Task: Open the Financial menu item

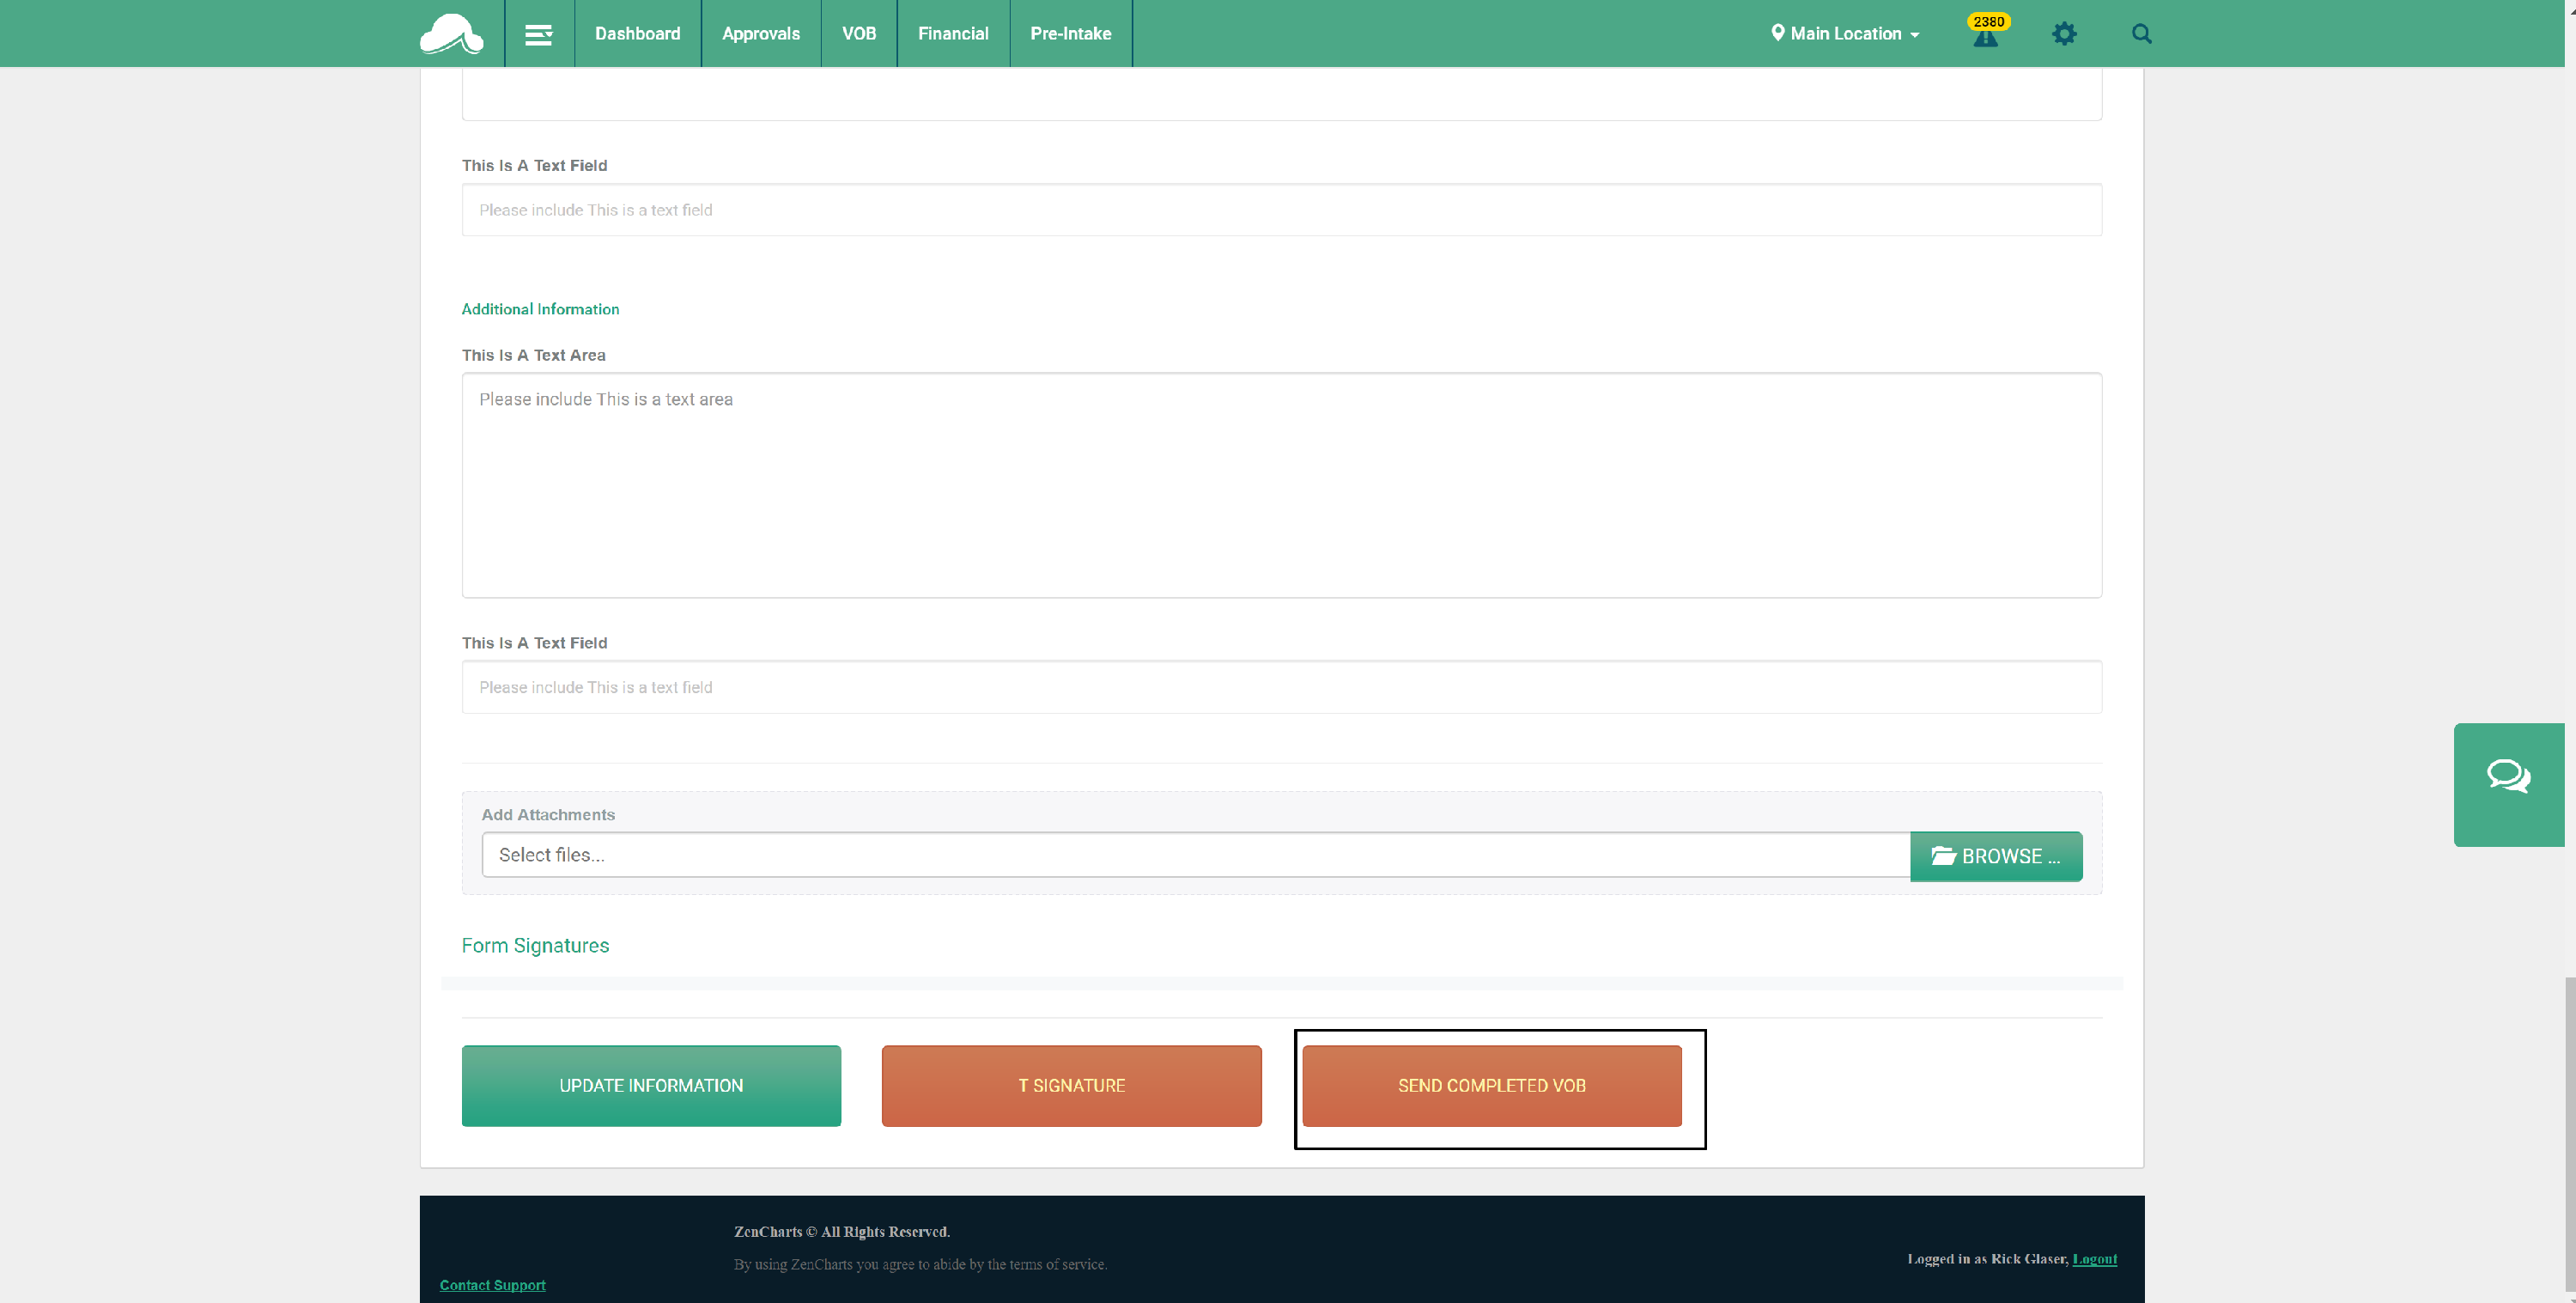Action: click(953, 33)
